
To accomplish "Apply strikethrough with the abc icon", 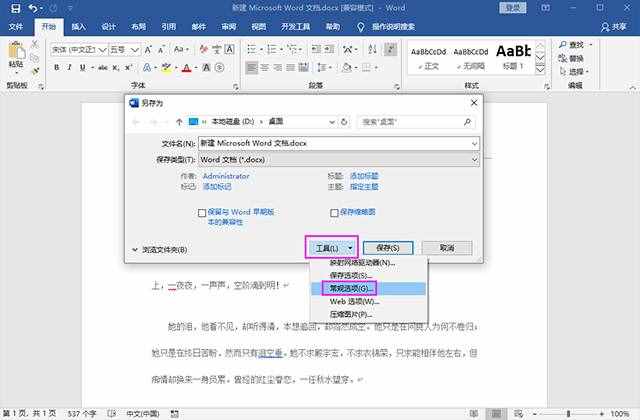I will tap(102, 68).
